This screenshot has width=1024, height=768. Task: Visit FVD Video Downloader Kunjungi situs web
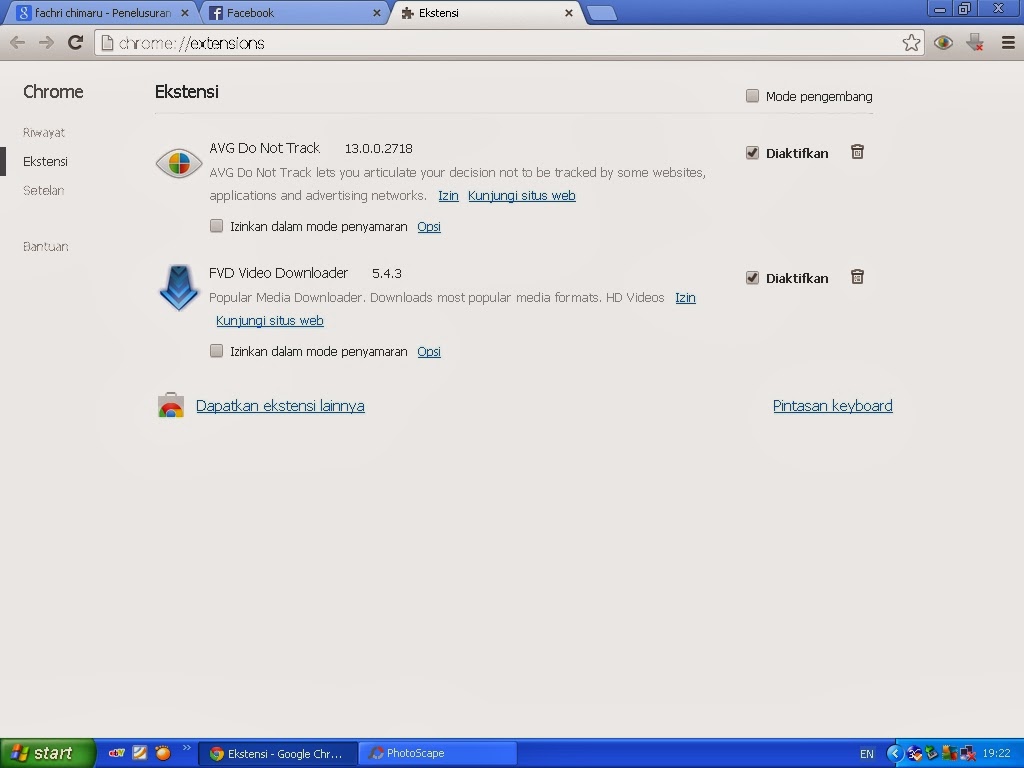[270, 320]
